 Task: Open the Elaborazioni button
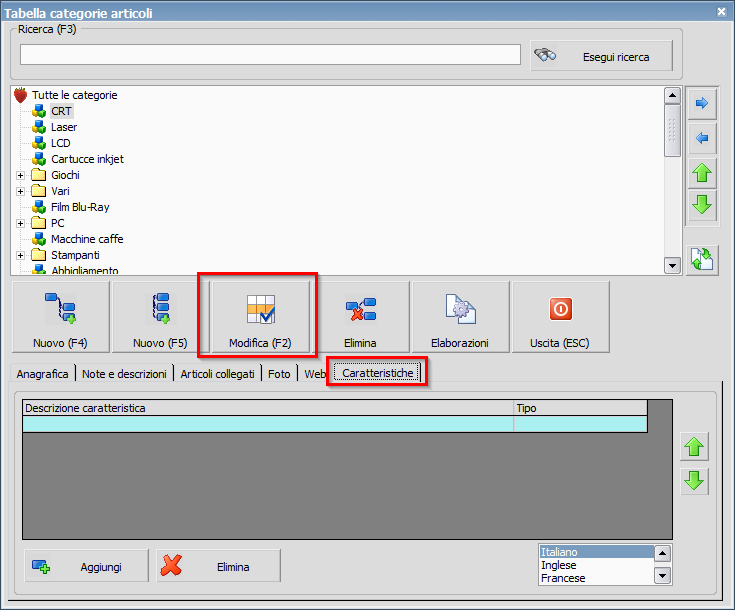coord(460,317)
